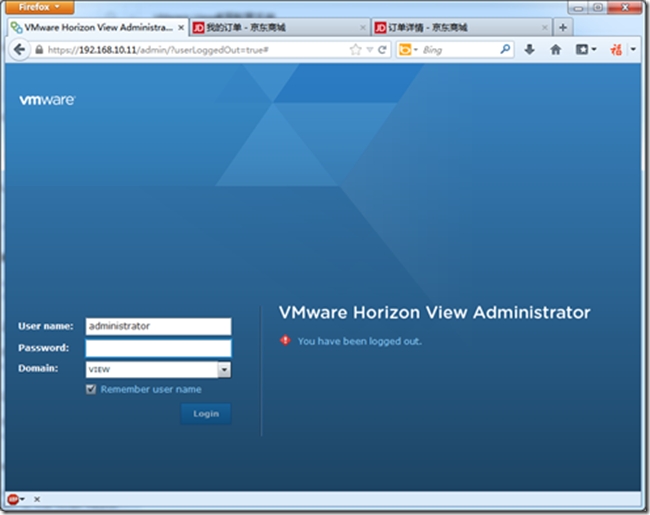Click the Adblock ABP icon in add-on bar
This screenshot has height=515, width=650.
[x=13, y=499]
